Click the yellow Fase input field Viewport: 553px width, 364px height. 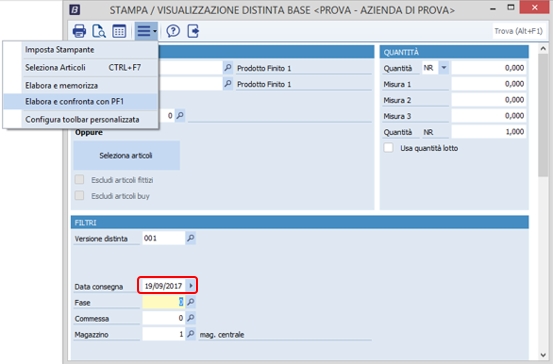point(164,302)
